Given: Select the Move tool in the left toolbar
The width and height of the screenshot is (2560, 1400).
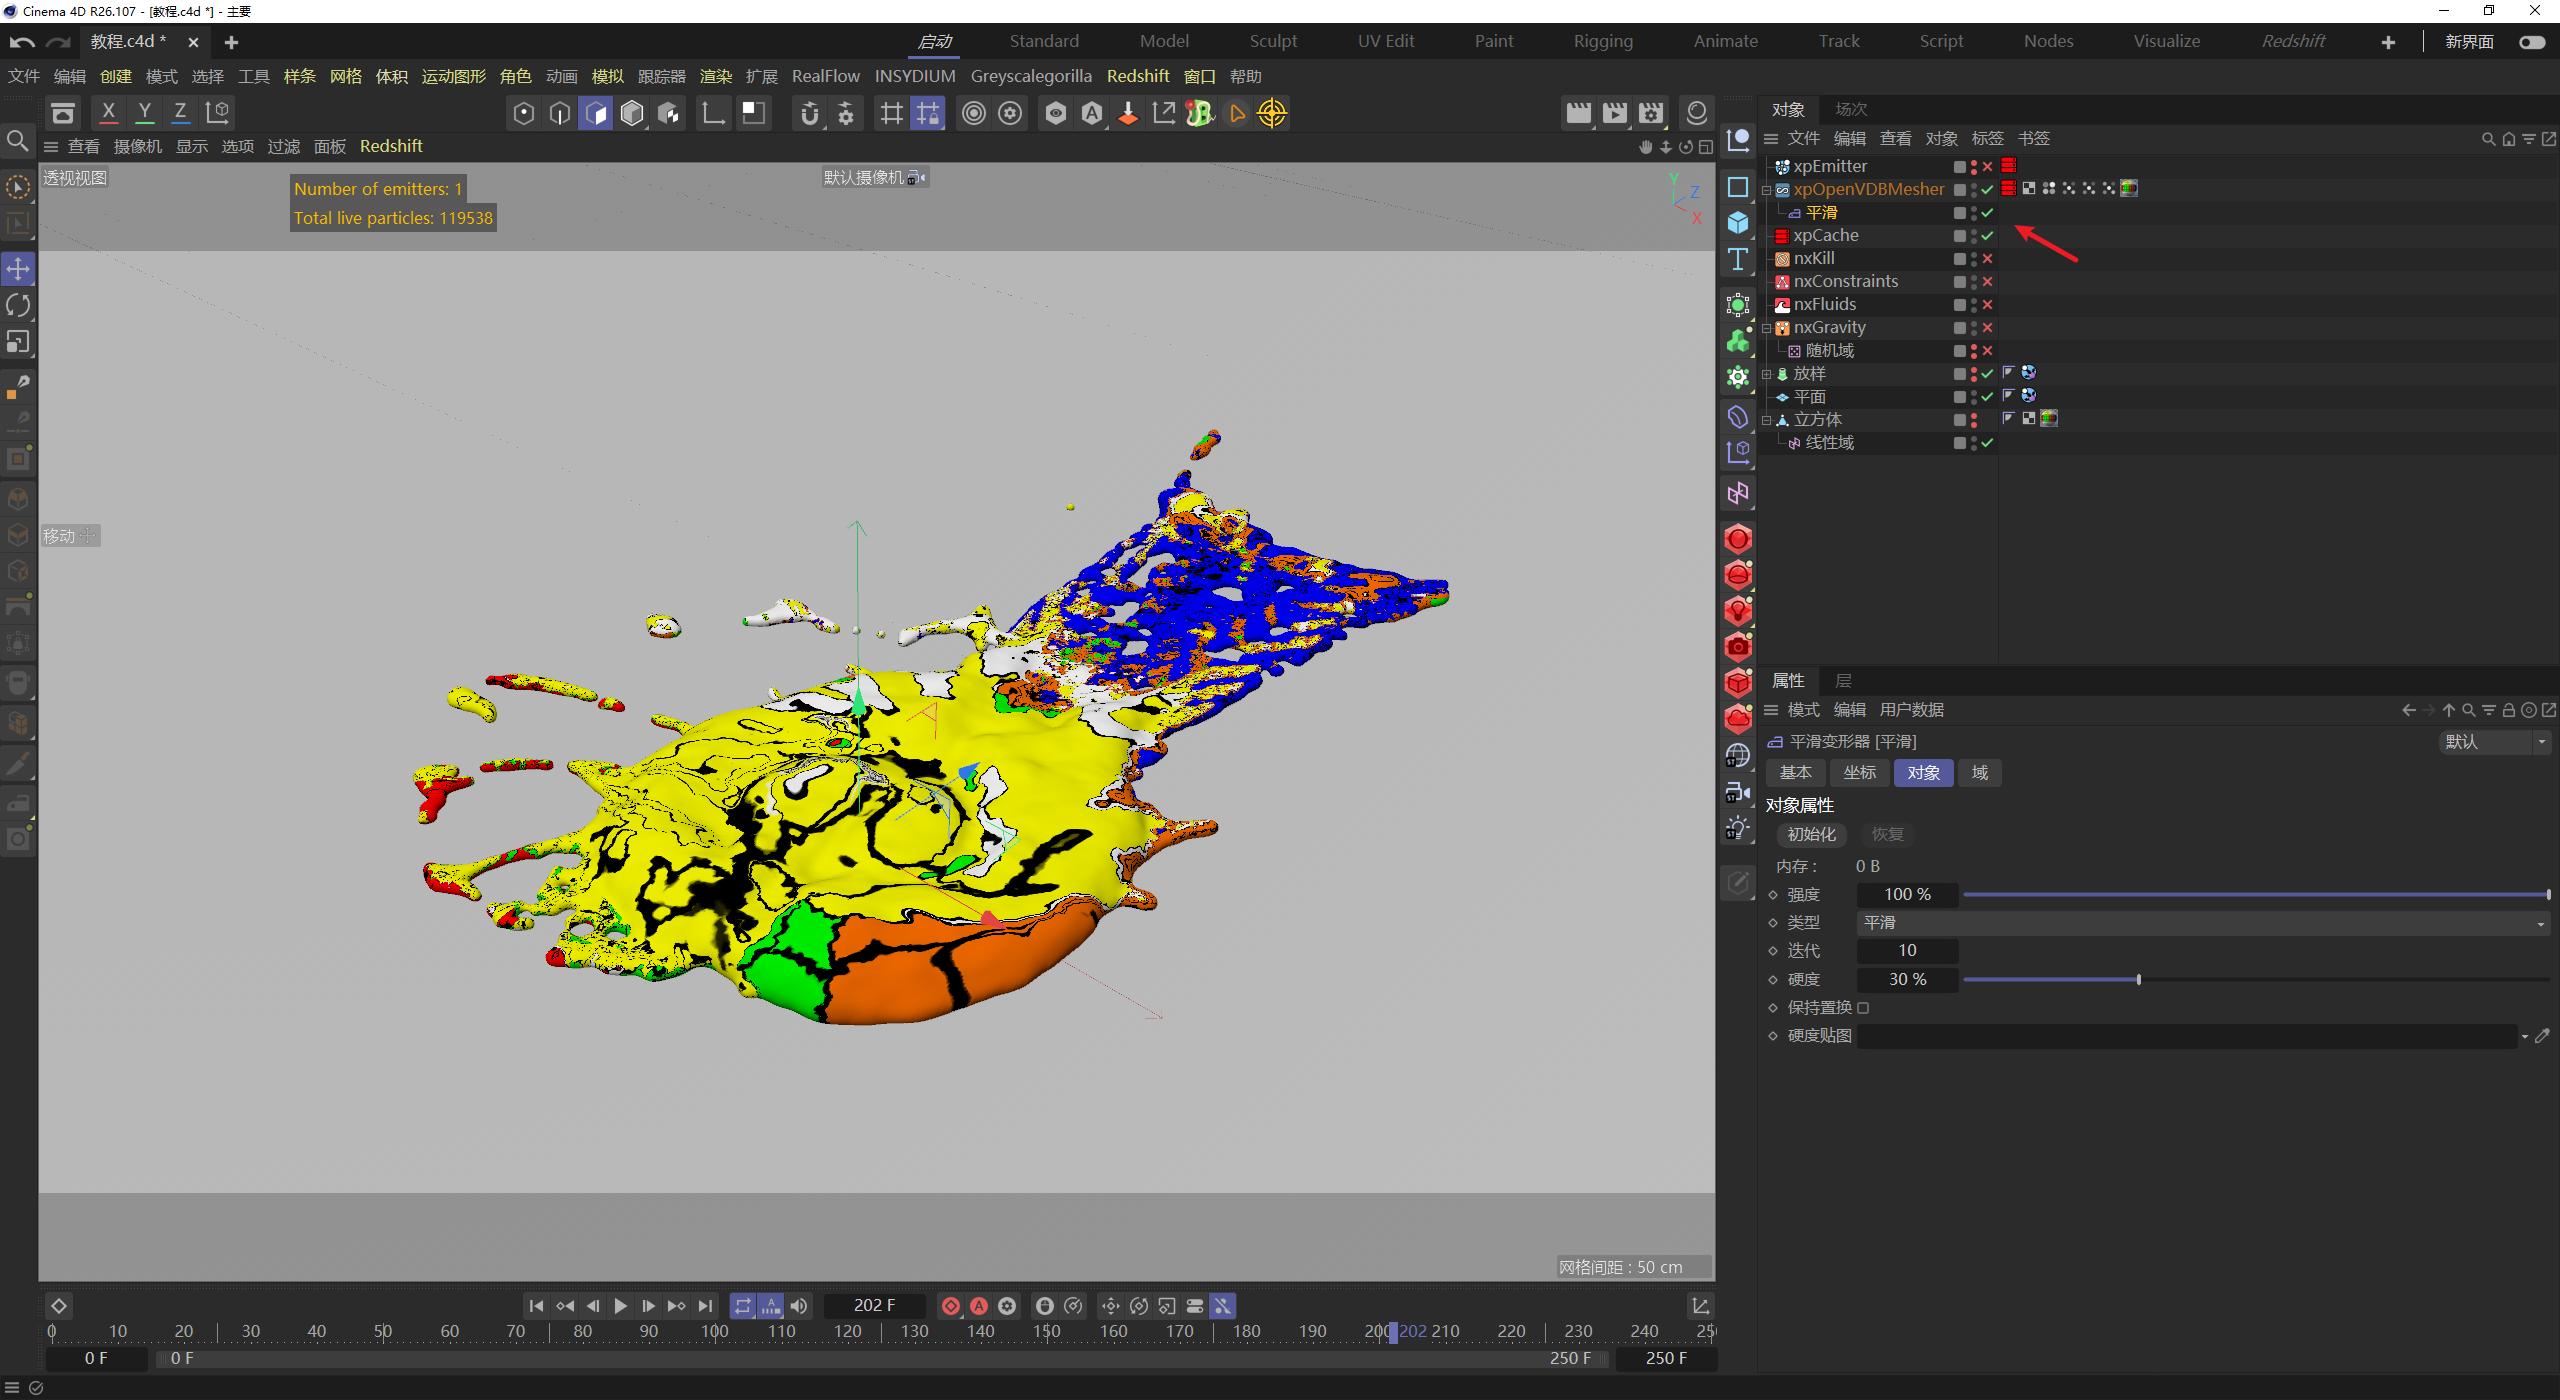Looking at the screenshot, I should coord(17,268).
